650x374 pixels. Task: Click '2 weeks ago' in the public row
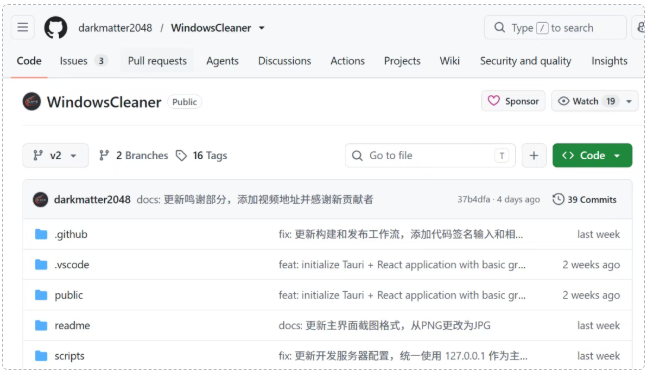(x=591, y=295)
